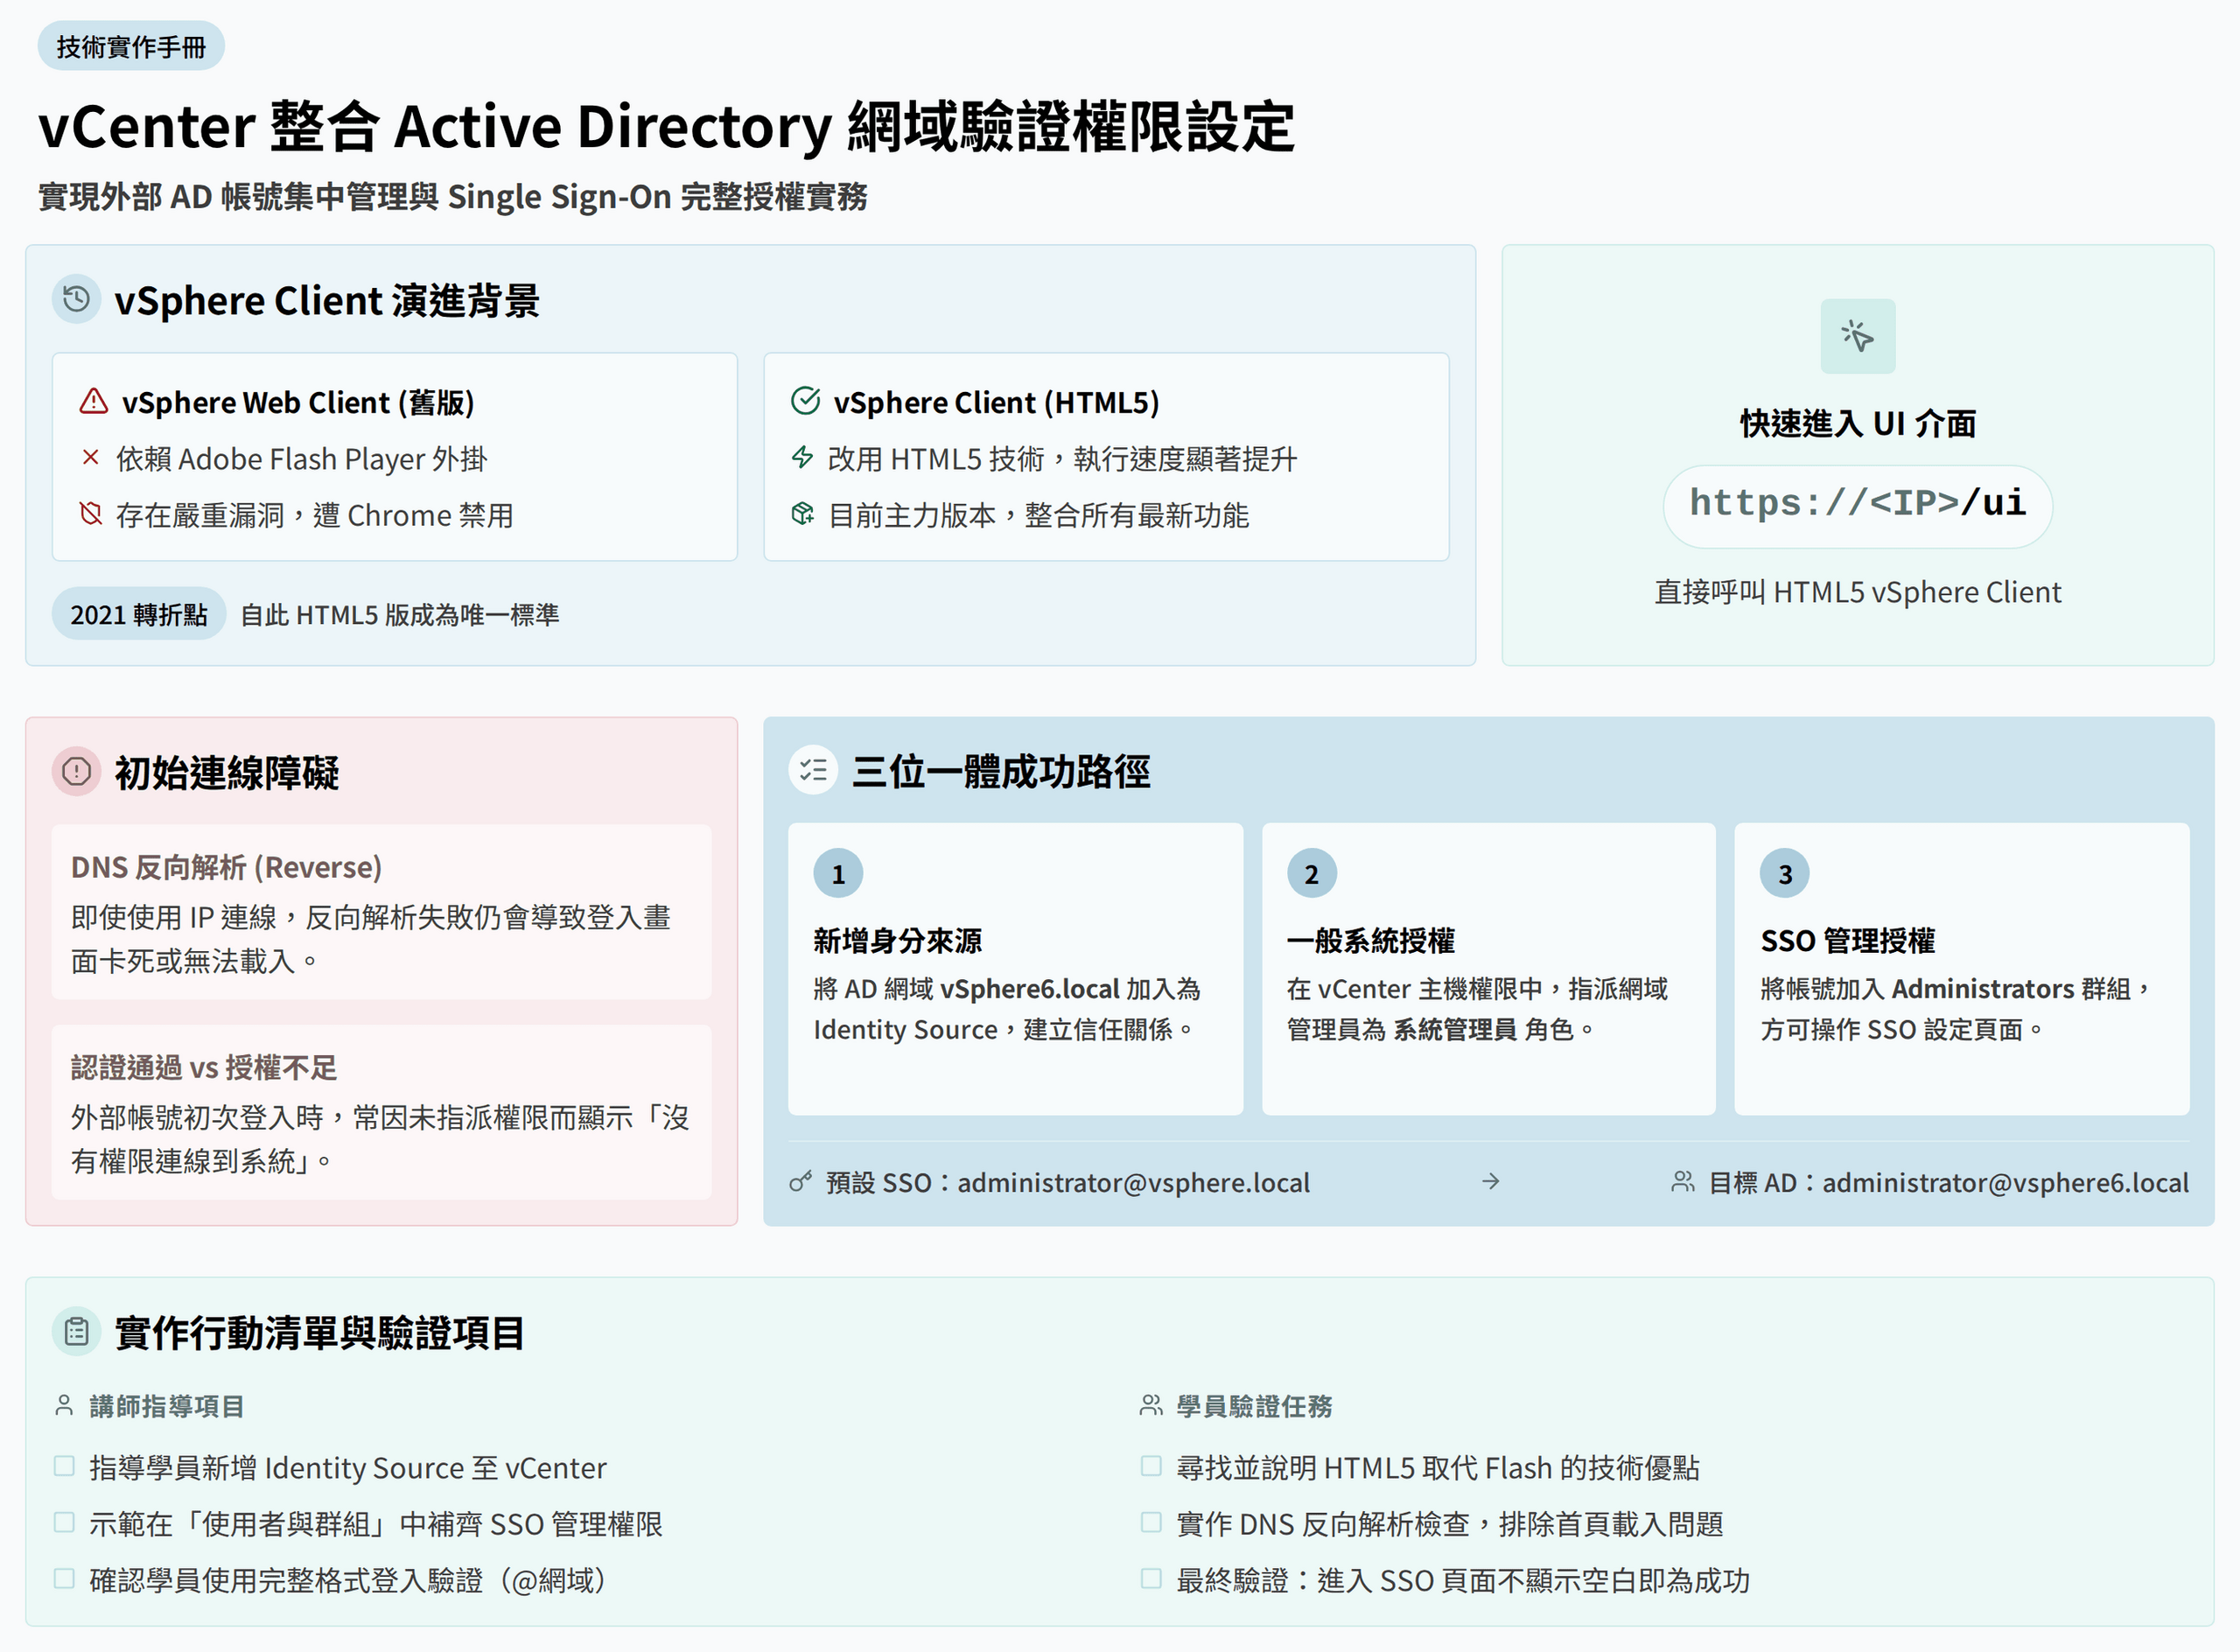Click step number 3 circle for SSO 管理授權
2240x1652 pixels.
pos(1784,873)
